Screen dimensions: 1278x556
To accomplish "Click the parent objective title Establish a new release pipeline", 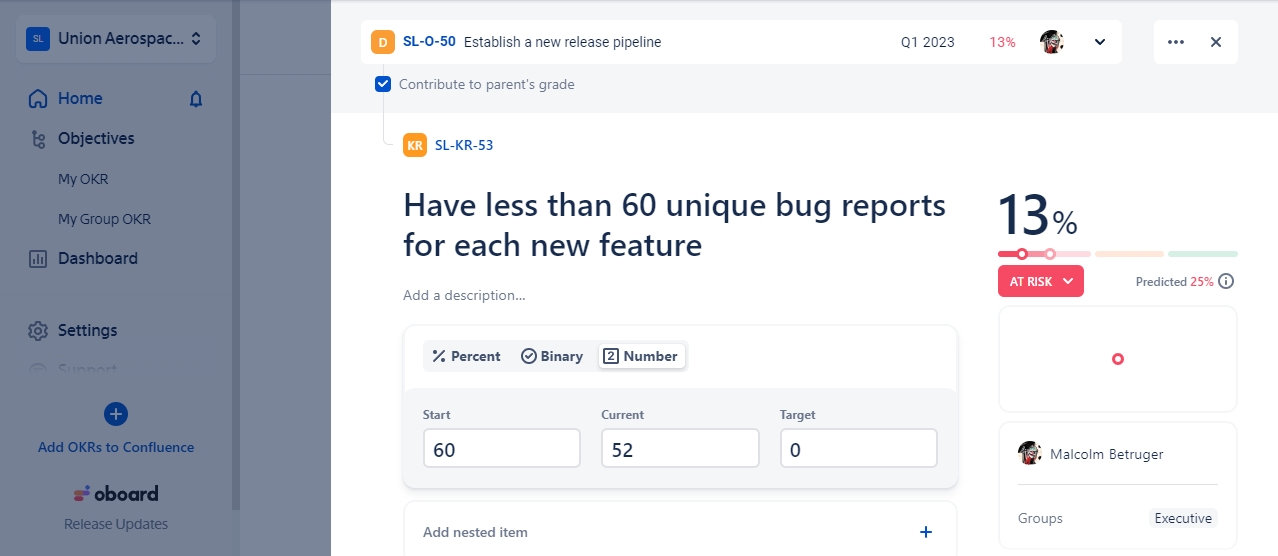I will pyautogui.click(x=562, y=42).
